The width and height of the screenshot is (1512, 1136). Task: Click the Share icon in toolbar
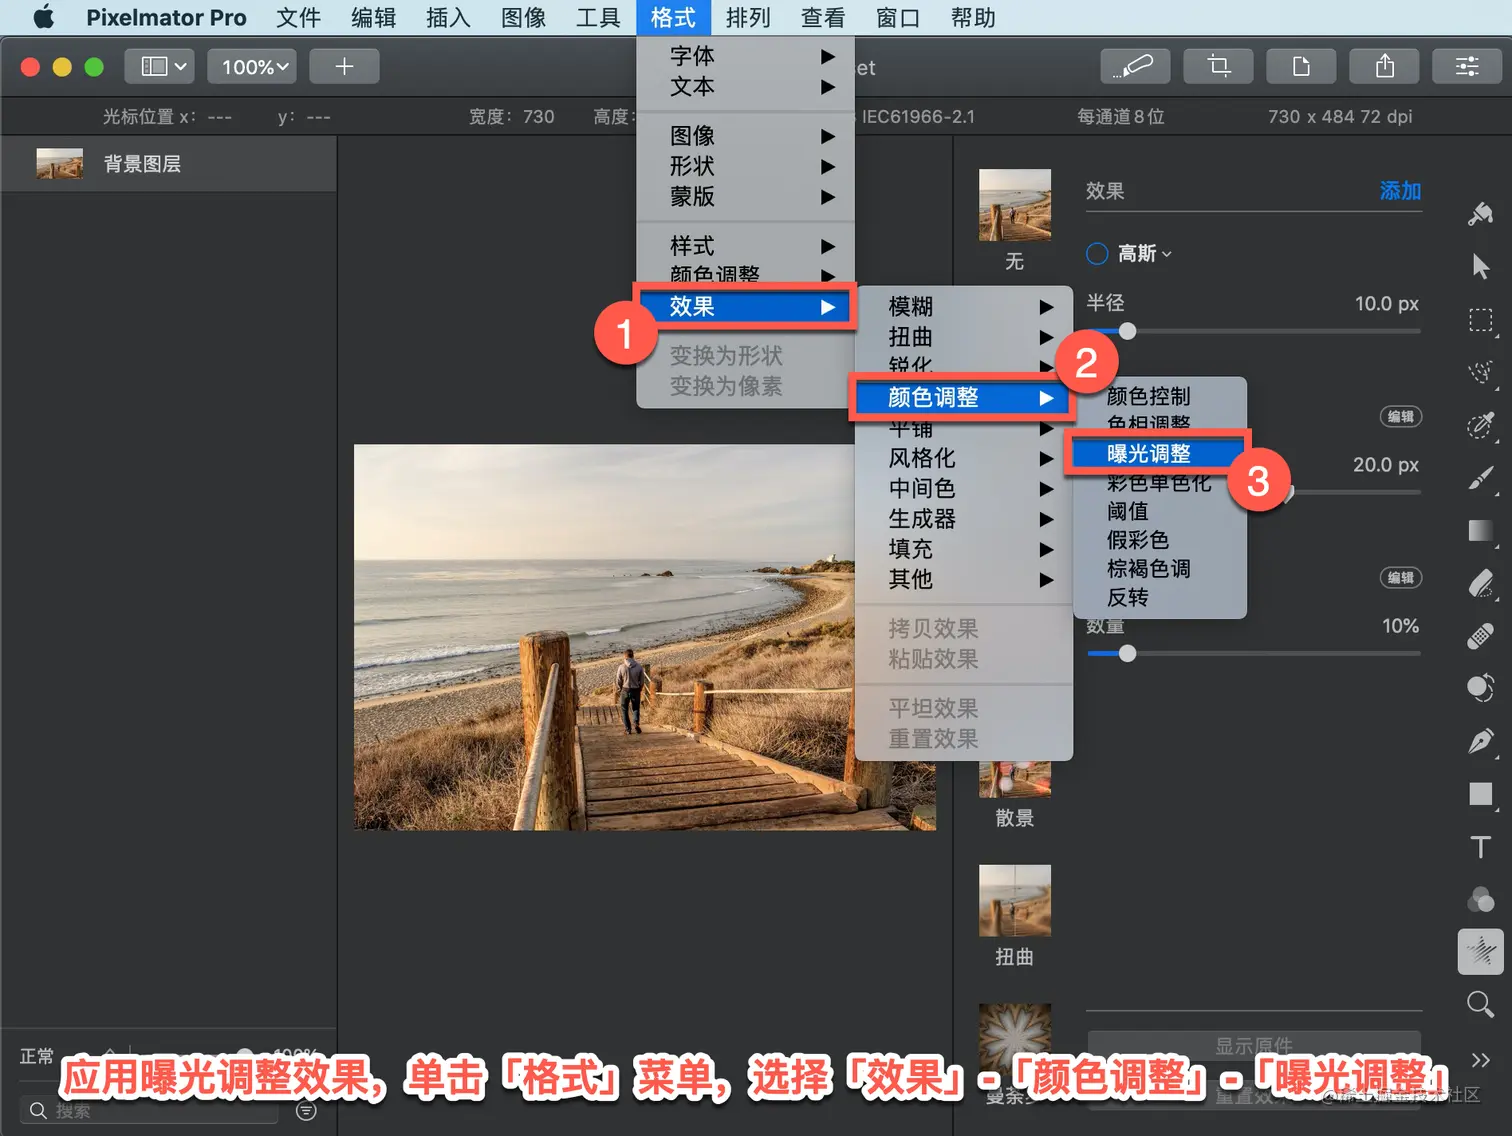pos(1384,66)
